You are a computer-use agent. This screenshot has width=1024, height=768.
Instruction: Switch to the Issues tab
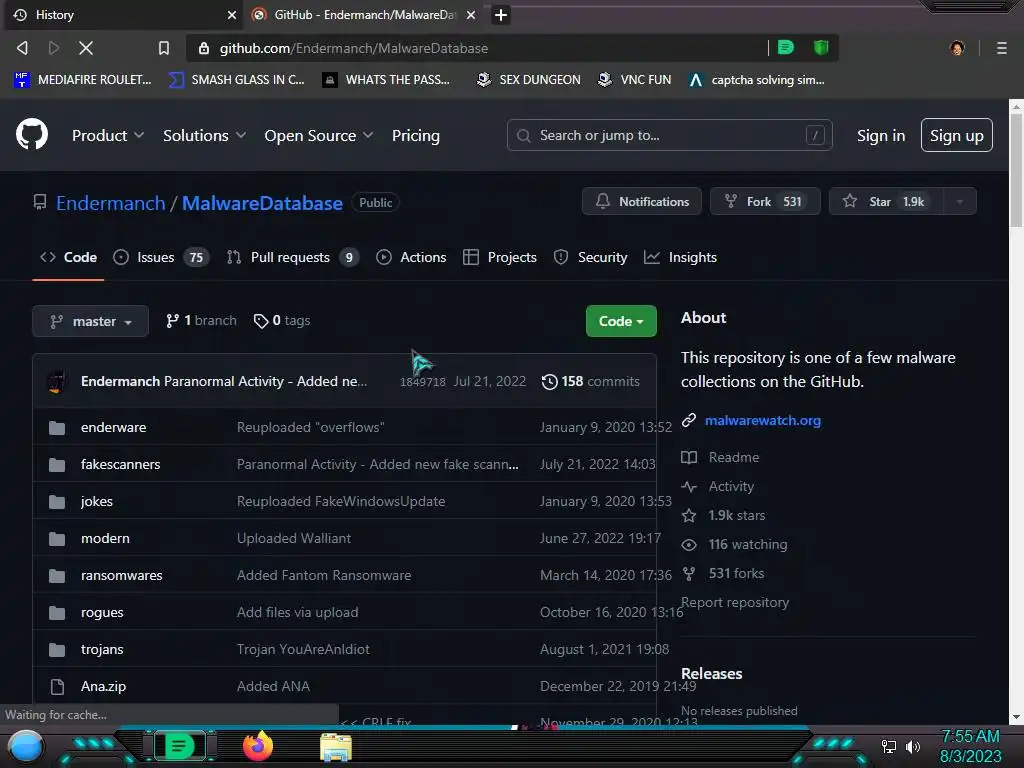pos(161,257)
